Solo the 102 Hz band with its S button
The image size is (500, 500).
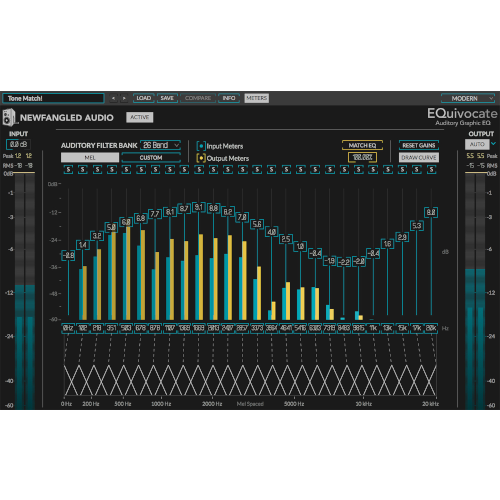[83, 170]
